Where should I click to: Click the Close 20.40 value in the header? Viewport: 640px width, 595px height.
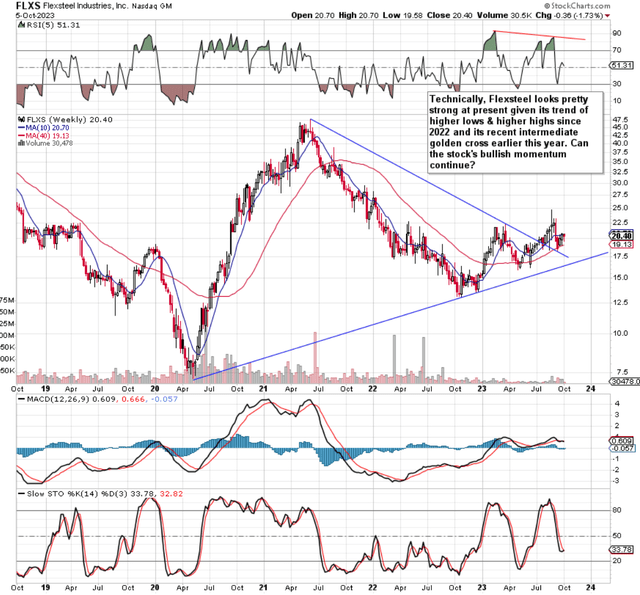click(449, 16)
